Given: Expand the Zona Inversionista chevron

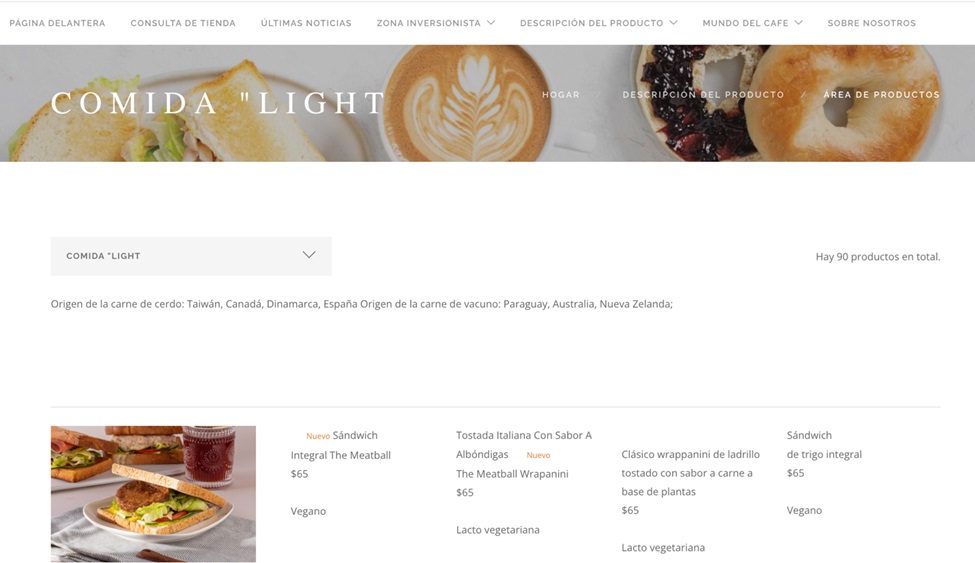Looking at the screenshot, I should 491,22.
